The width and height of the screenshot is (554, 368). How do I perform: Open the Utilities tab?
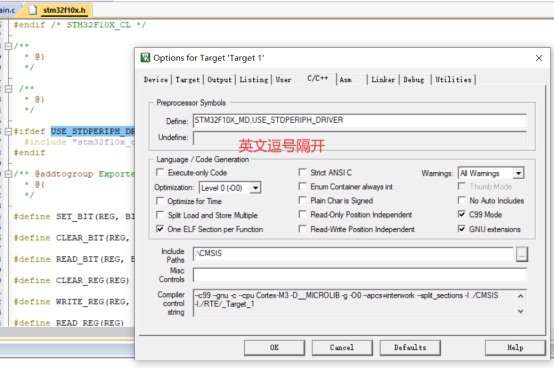click(x=453, y=80)
